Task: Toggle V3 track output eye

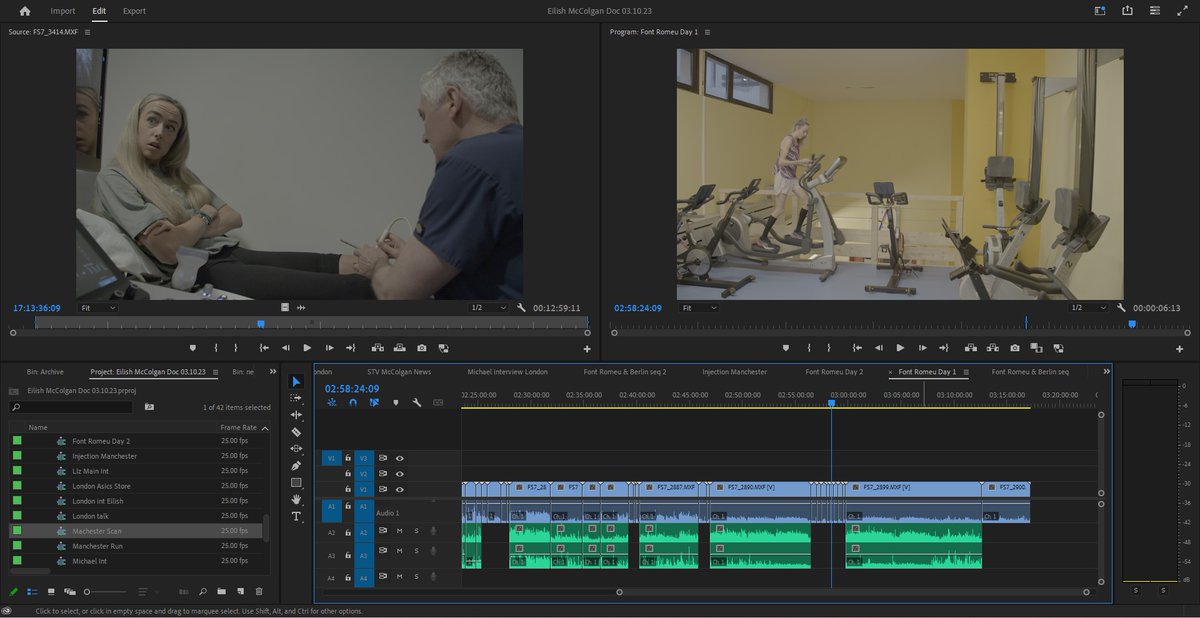Action: [399, 458]
